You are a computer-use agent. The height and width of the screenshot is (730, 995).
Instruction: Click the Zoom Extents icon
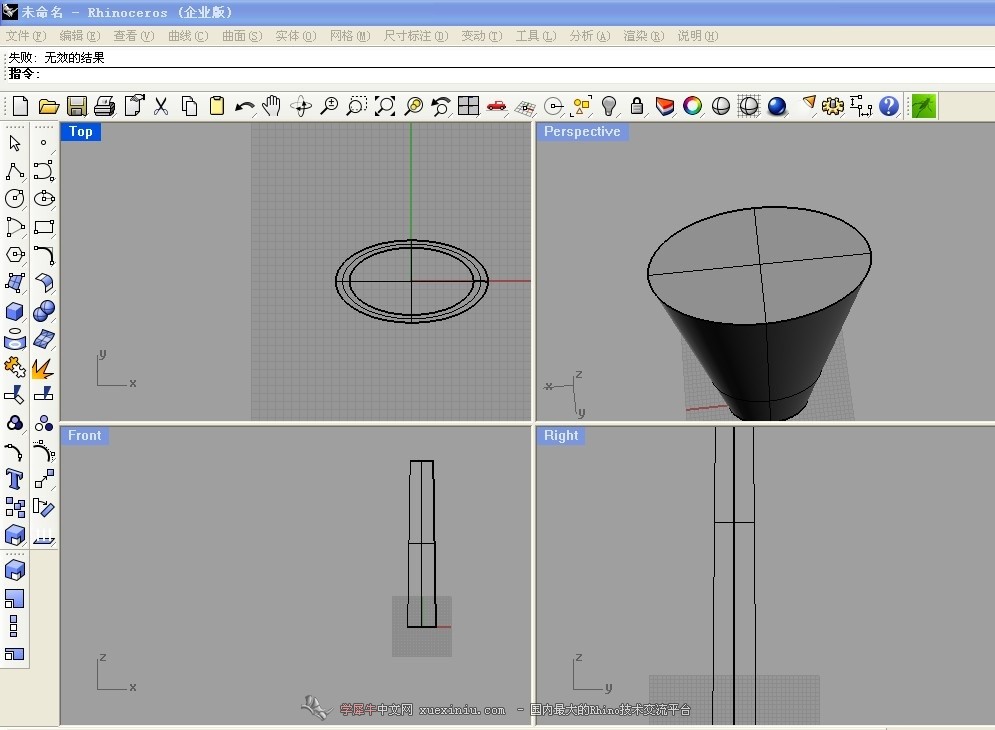(x=385, y=106)
